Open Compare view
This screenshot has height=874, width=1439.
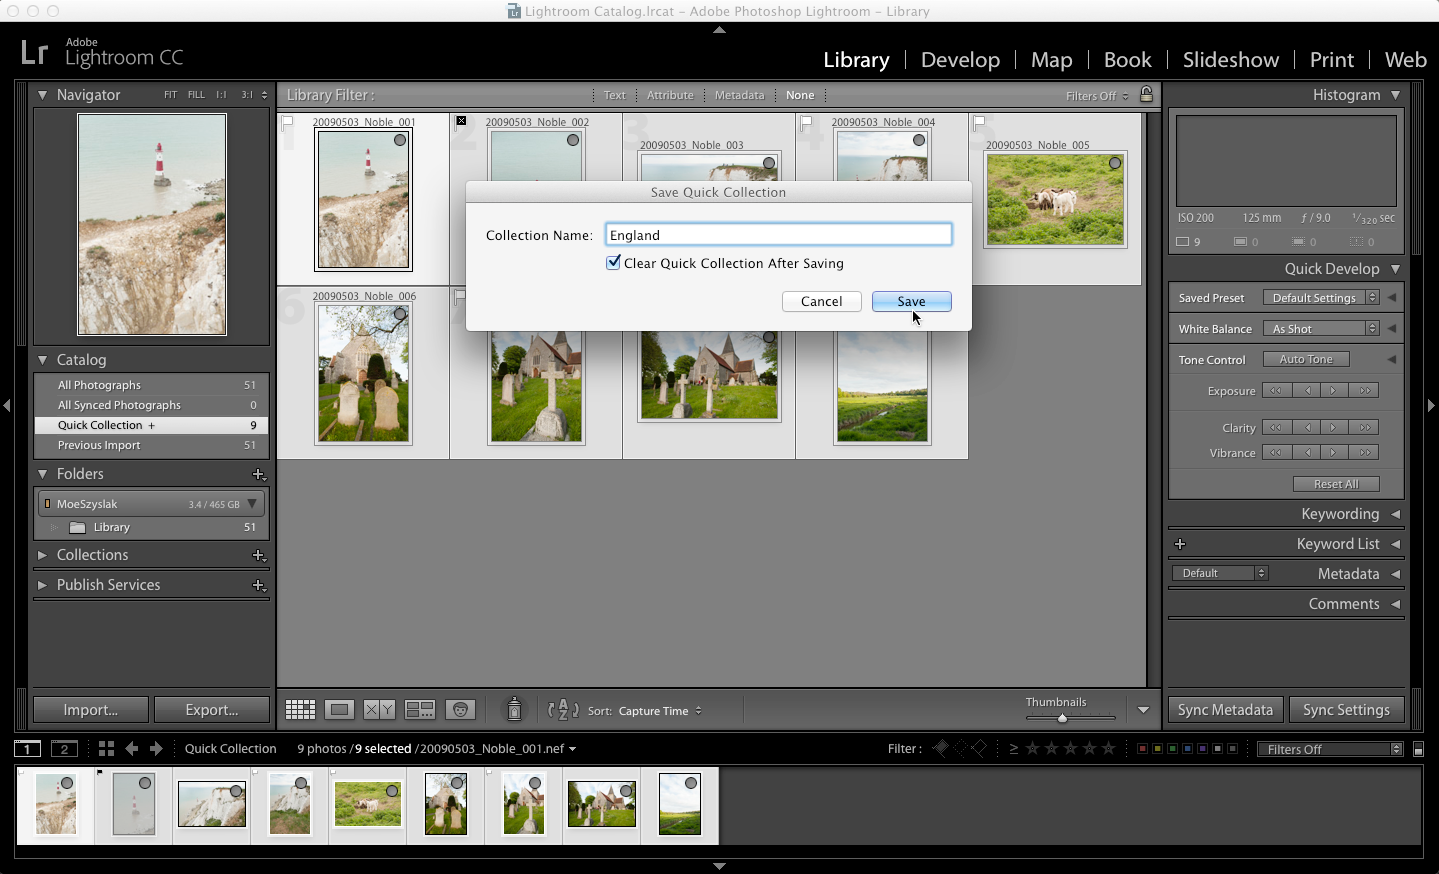pyautogui.click(x=379, y=709)
